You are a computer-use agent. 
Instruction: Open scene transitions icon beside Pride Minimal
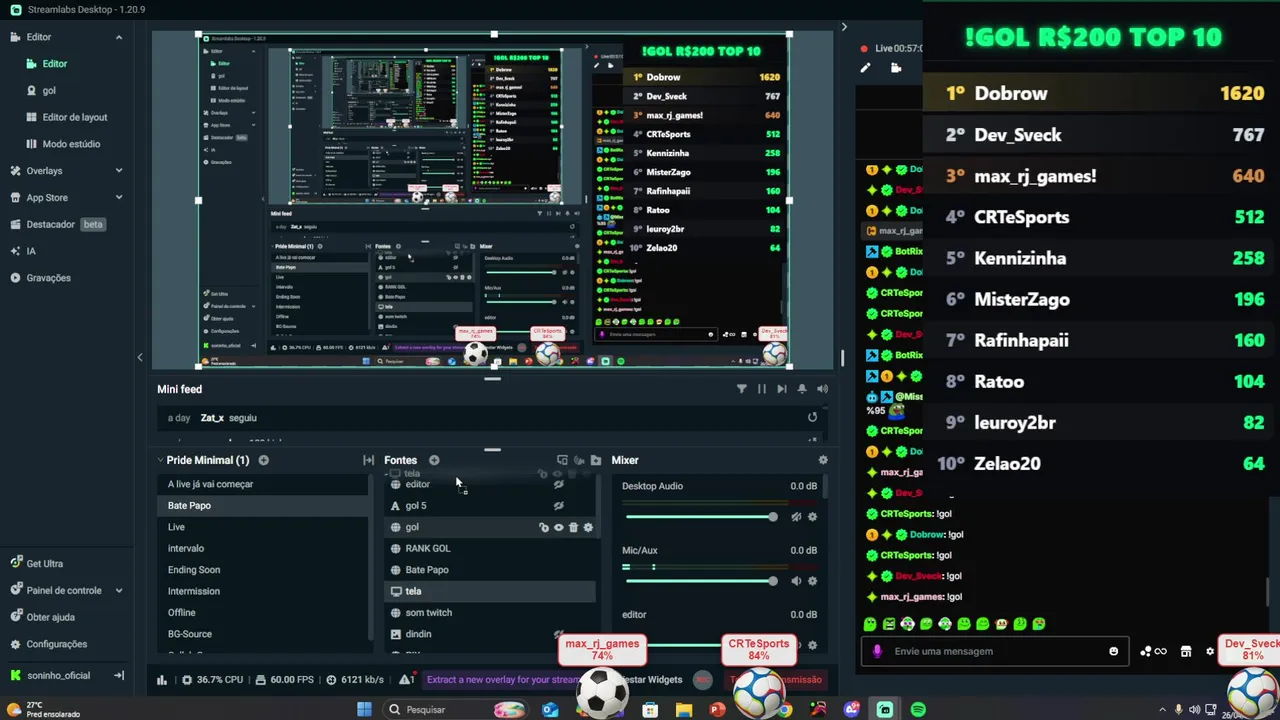click(x=368, y=460)
